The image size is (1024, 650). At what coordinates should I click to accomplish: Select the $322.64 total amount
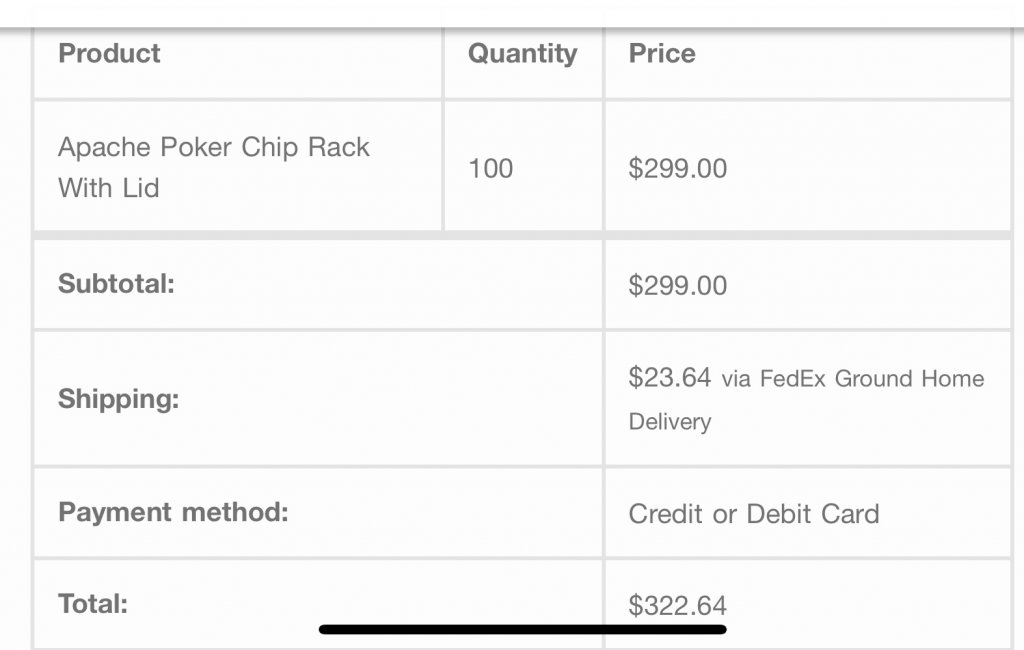(677, 605)
